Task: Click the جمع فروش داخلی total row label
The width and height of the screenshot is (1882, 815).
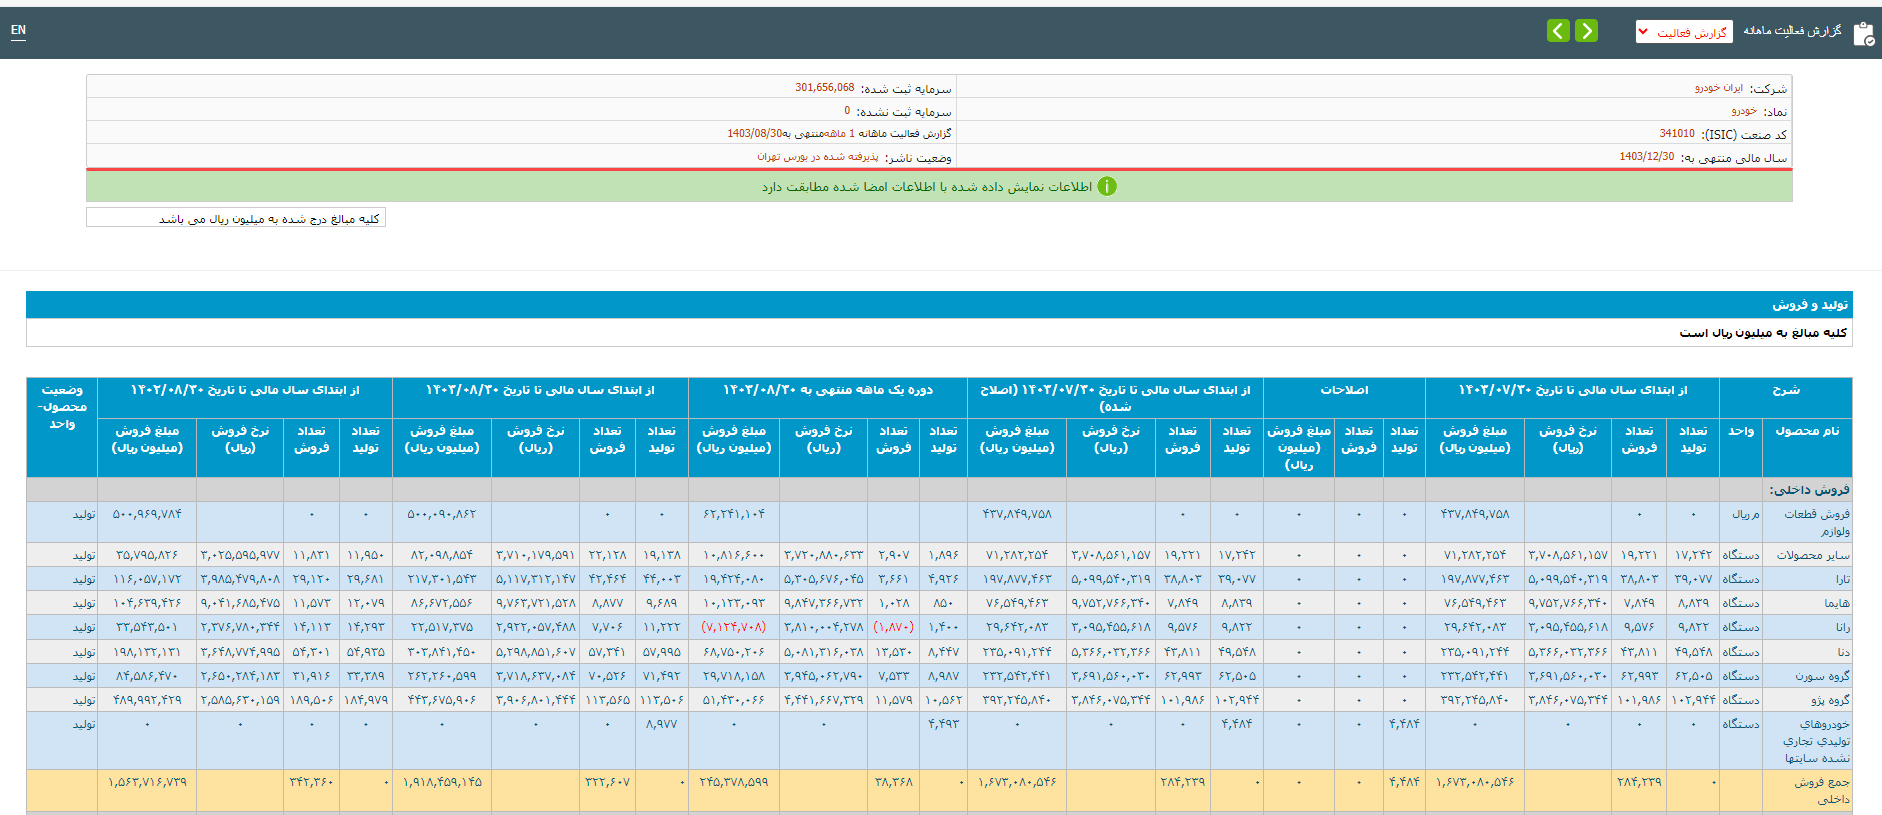Action: [1822, 790]
